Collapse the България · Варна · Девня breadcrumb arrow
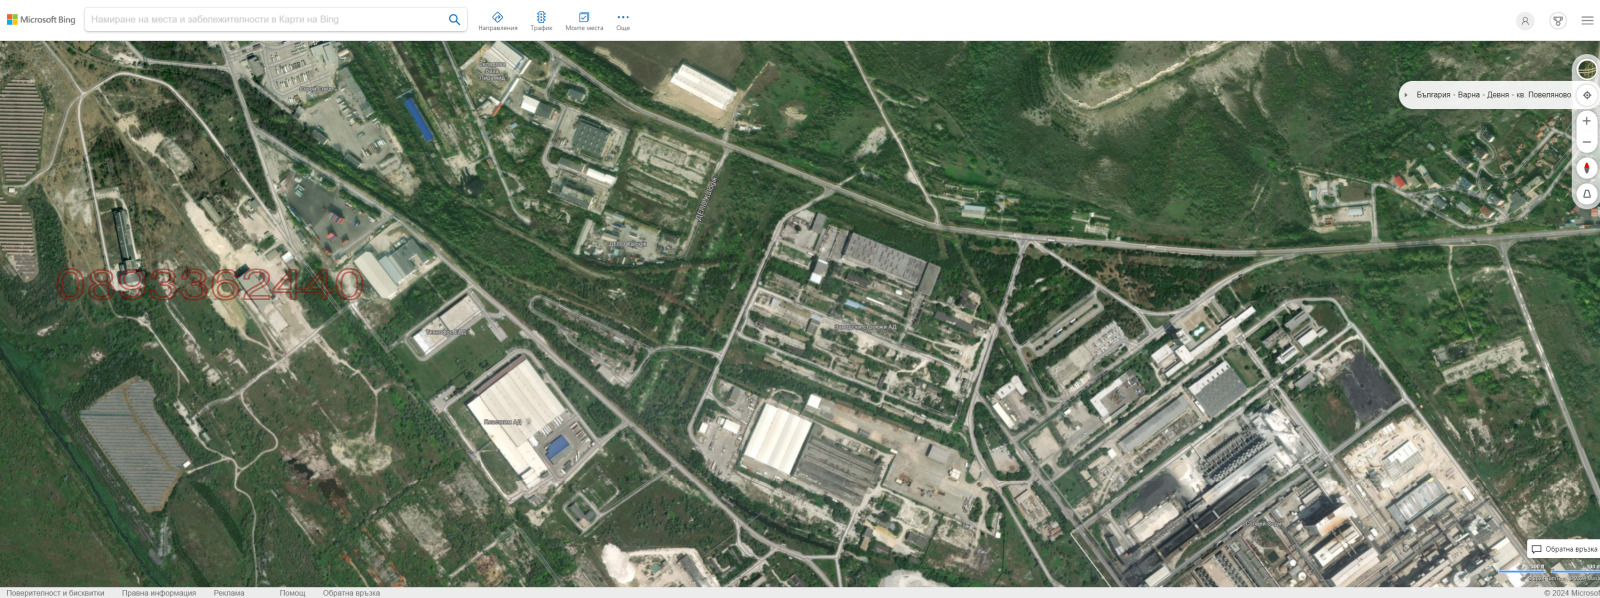Image resolution: width=1600 pixels, height=598 pixels. point(1406,95)
